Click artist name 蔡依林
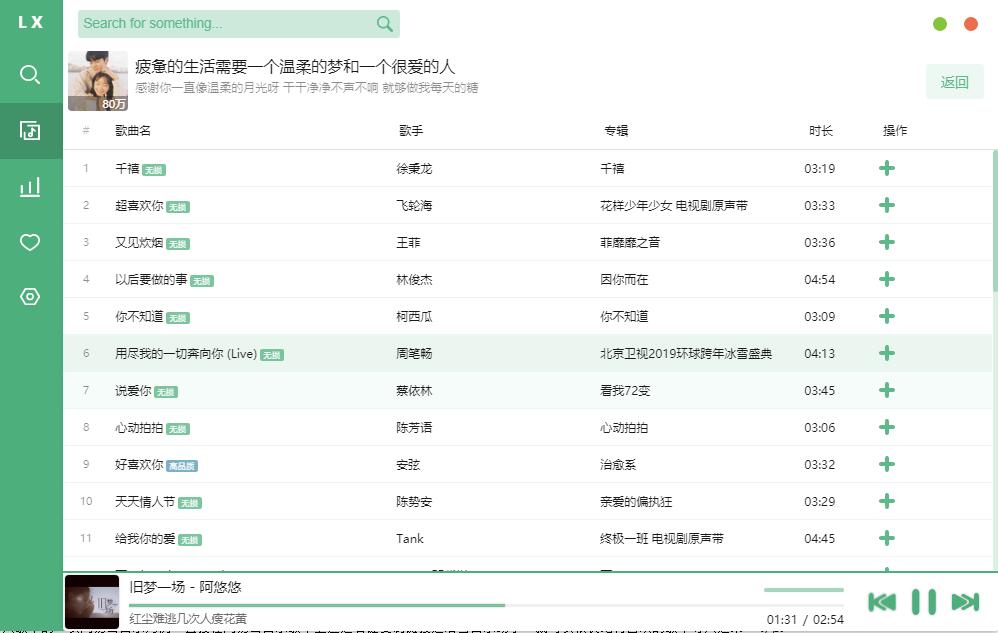 click(414, 390)
